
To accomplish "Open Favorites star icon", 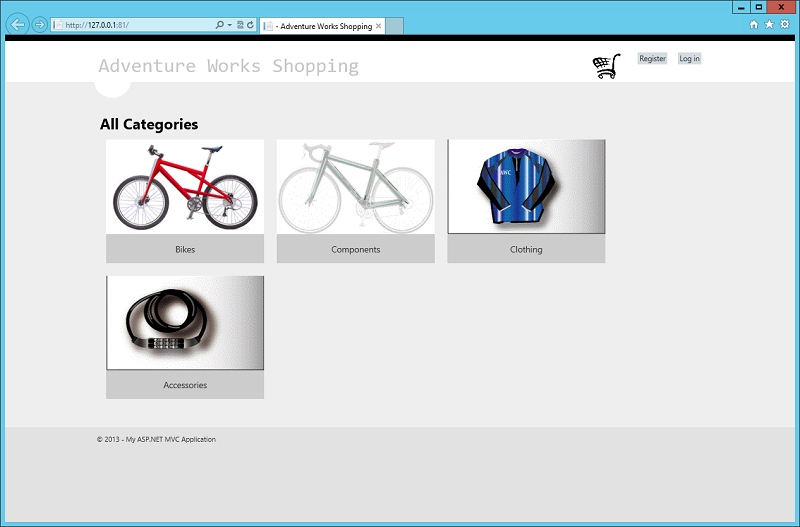I will pos(769,24).
